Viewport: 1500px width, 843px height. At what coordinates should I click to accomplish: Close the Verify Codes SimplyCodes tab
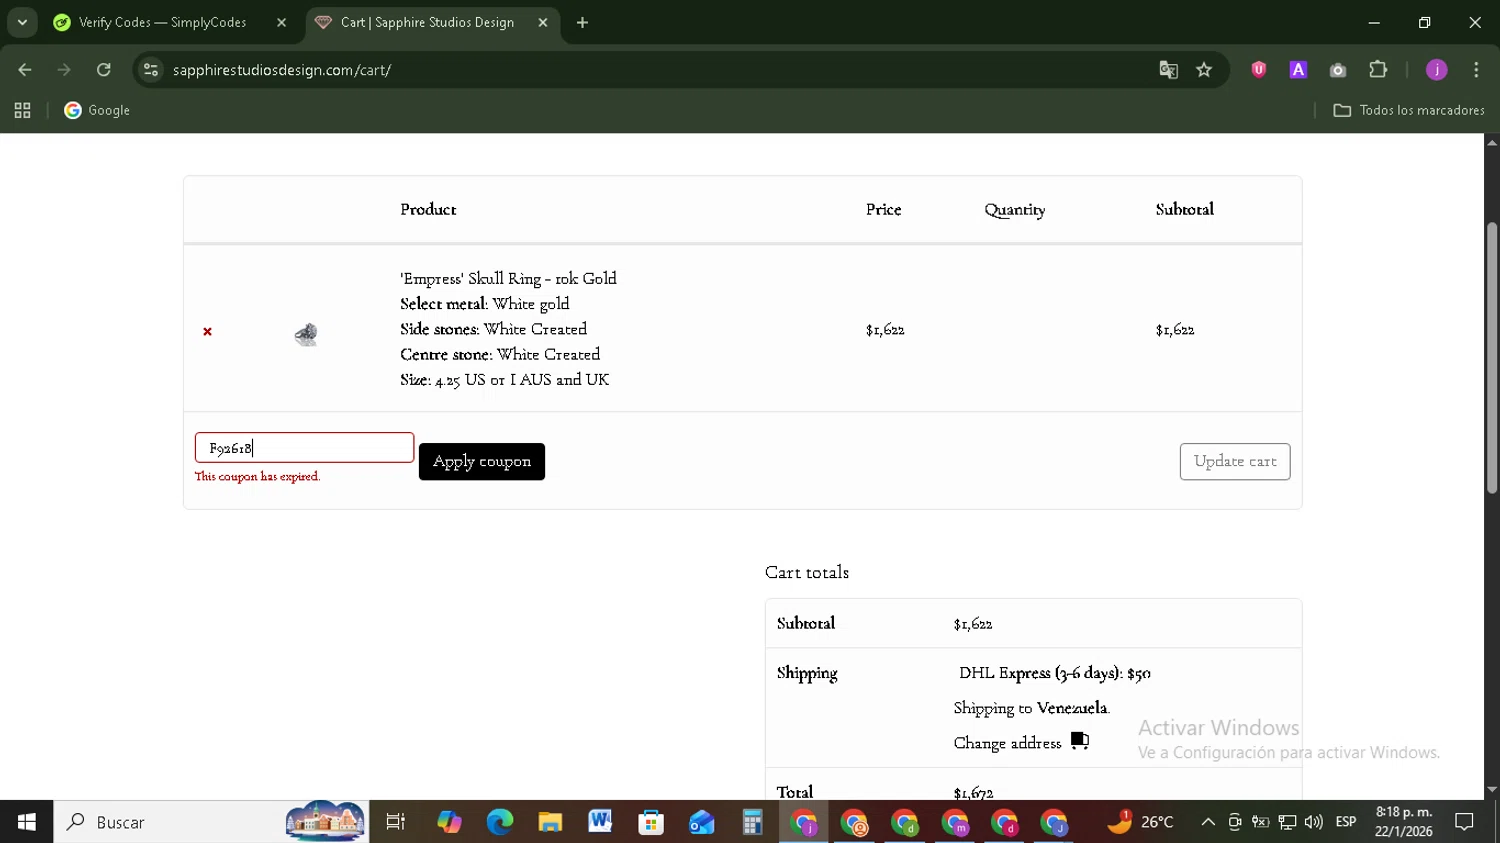point(281,22)
